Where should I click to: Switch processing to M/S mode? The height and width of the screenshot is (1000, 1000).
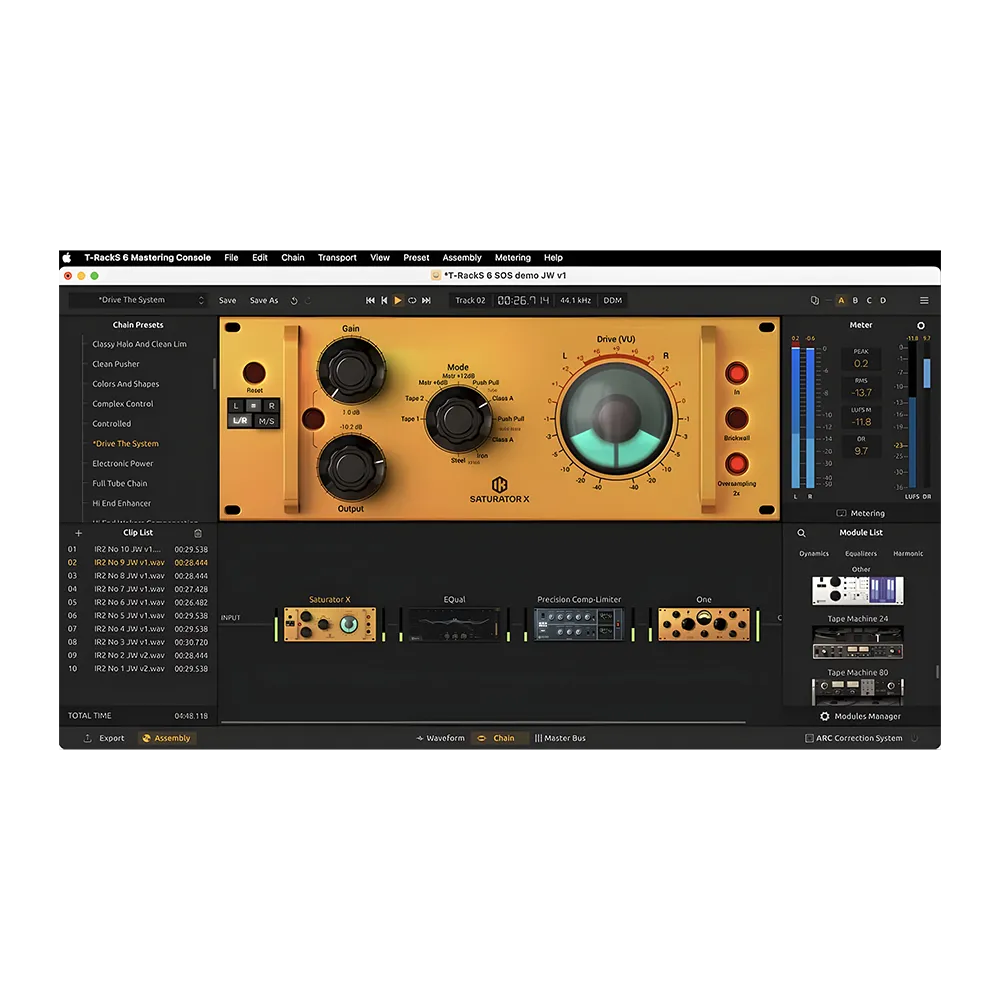point(267,421)
